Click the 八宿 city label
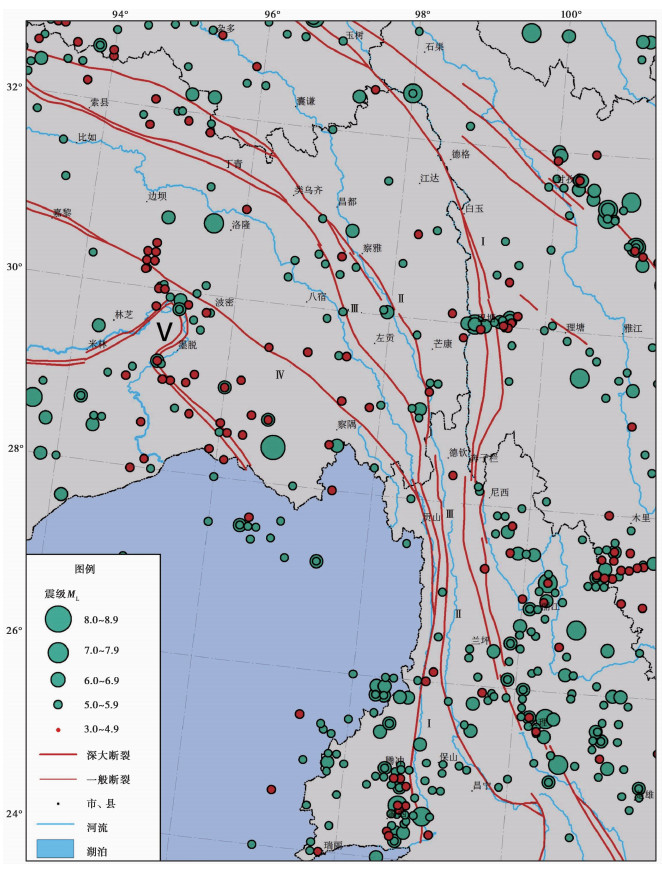Image resolution: width=662 pixels, height=869 pixels. click(317, 297)
